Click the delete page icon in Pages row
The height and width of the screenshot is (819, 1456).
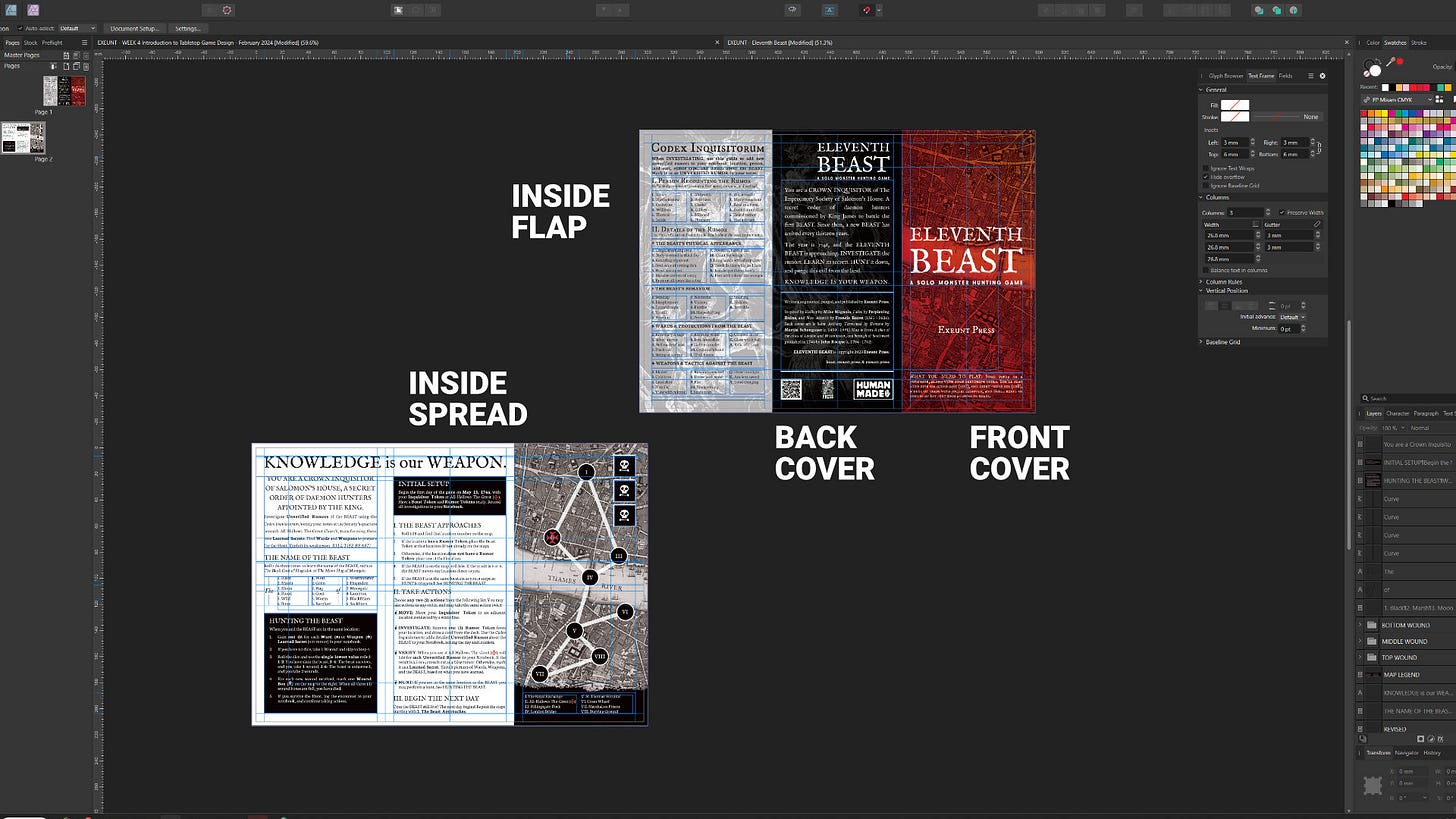coord(85,66)
